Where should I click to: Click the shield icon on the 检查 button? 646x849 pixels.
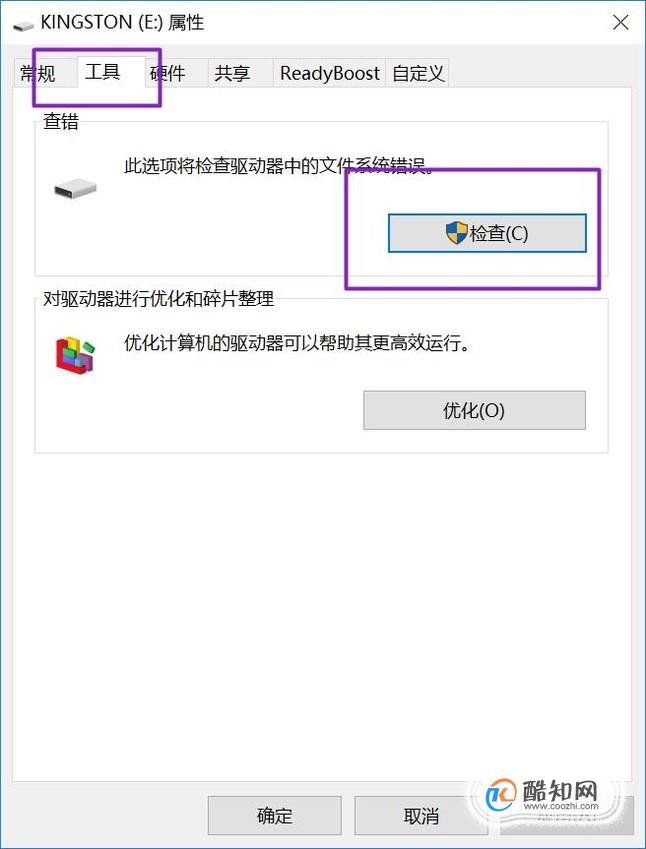456,233
